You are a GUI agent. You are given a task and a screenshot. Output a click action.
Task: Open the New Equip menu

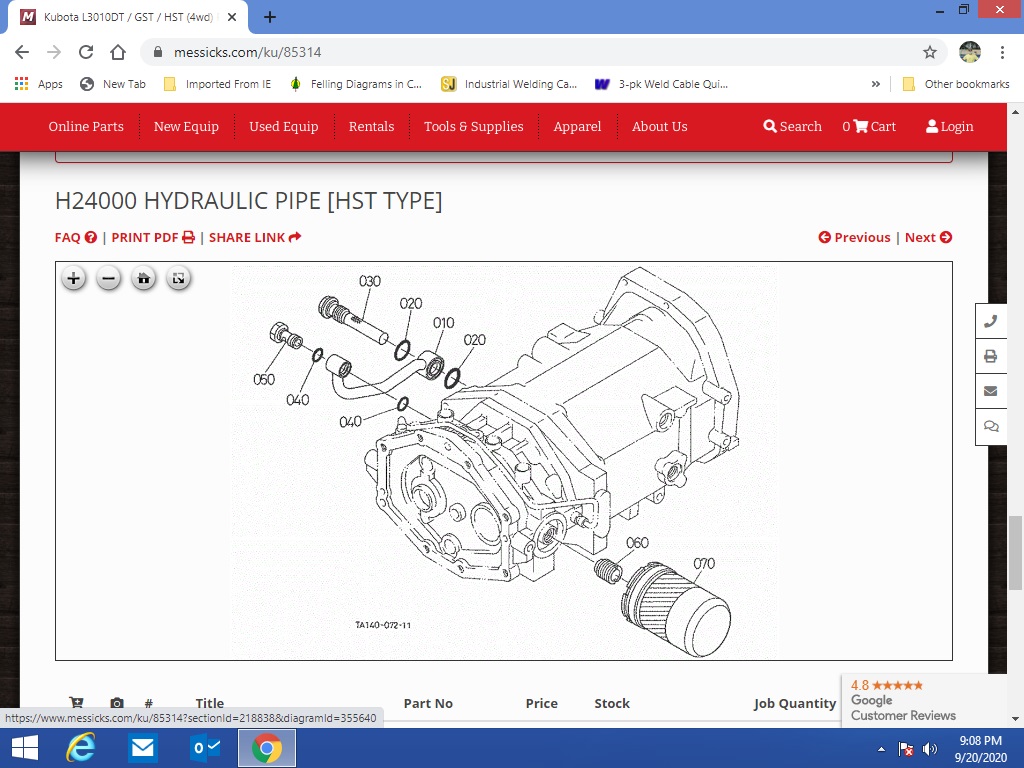tap(186, 127)
